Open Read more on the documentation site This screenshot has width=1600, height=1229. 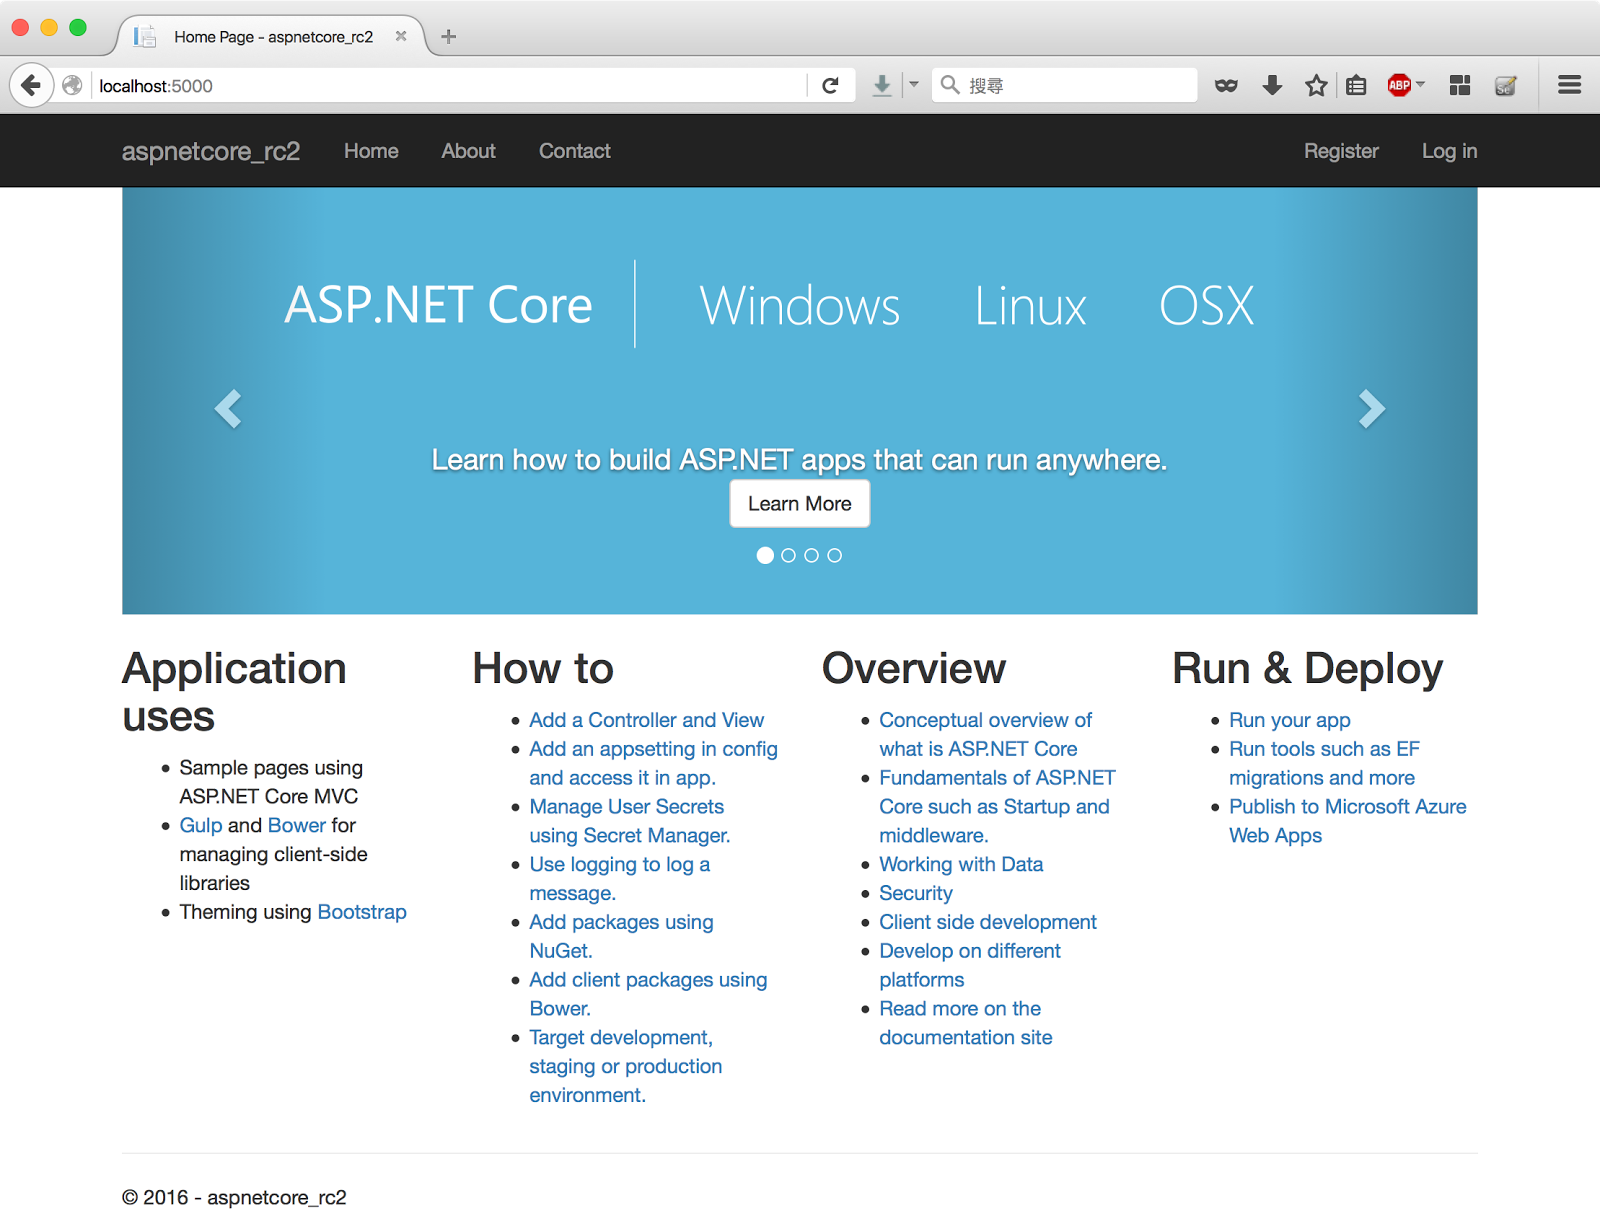[x=965, y=1023]
